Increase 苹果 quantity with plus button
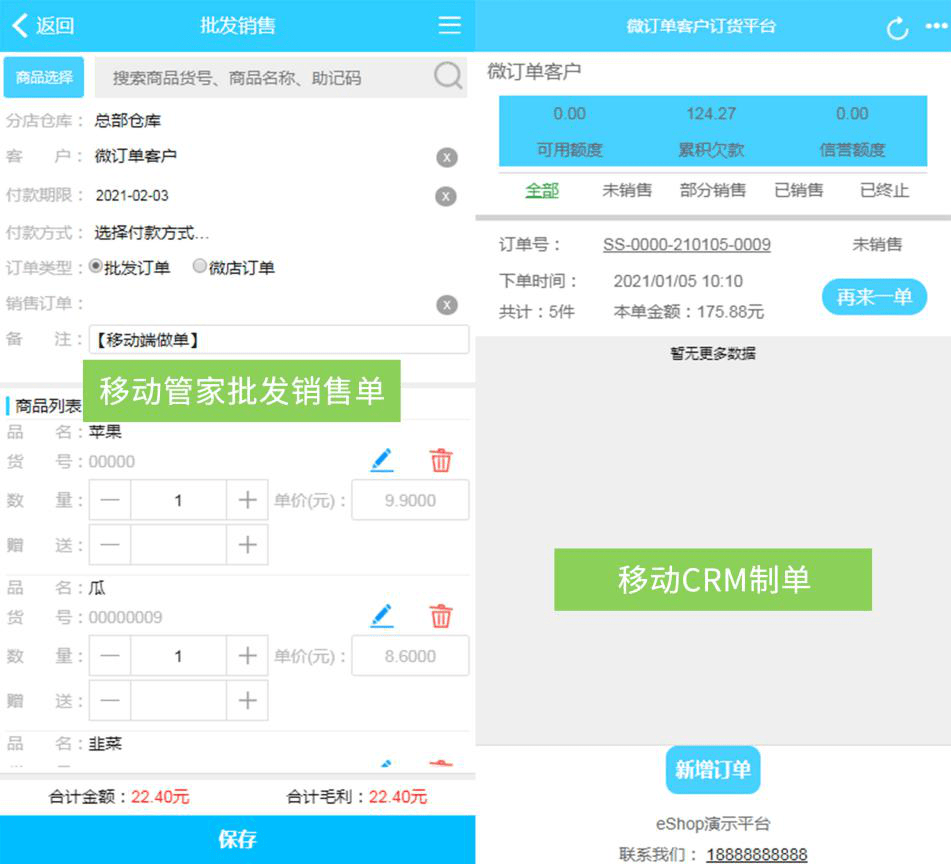951x864 pixels. (x=247, y=500)
